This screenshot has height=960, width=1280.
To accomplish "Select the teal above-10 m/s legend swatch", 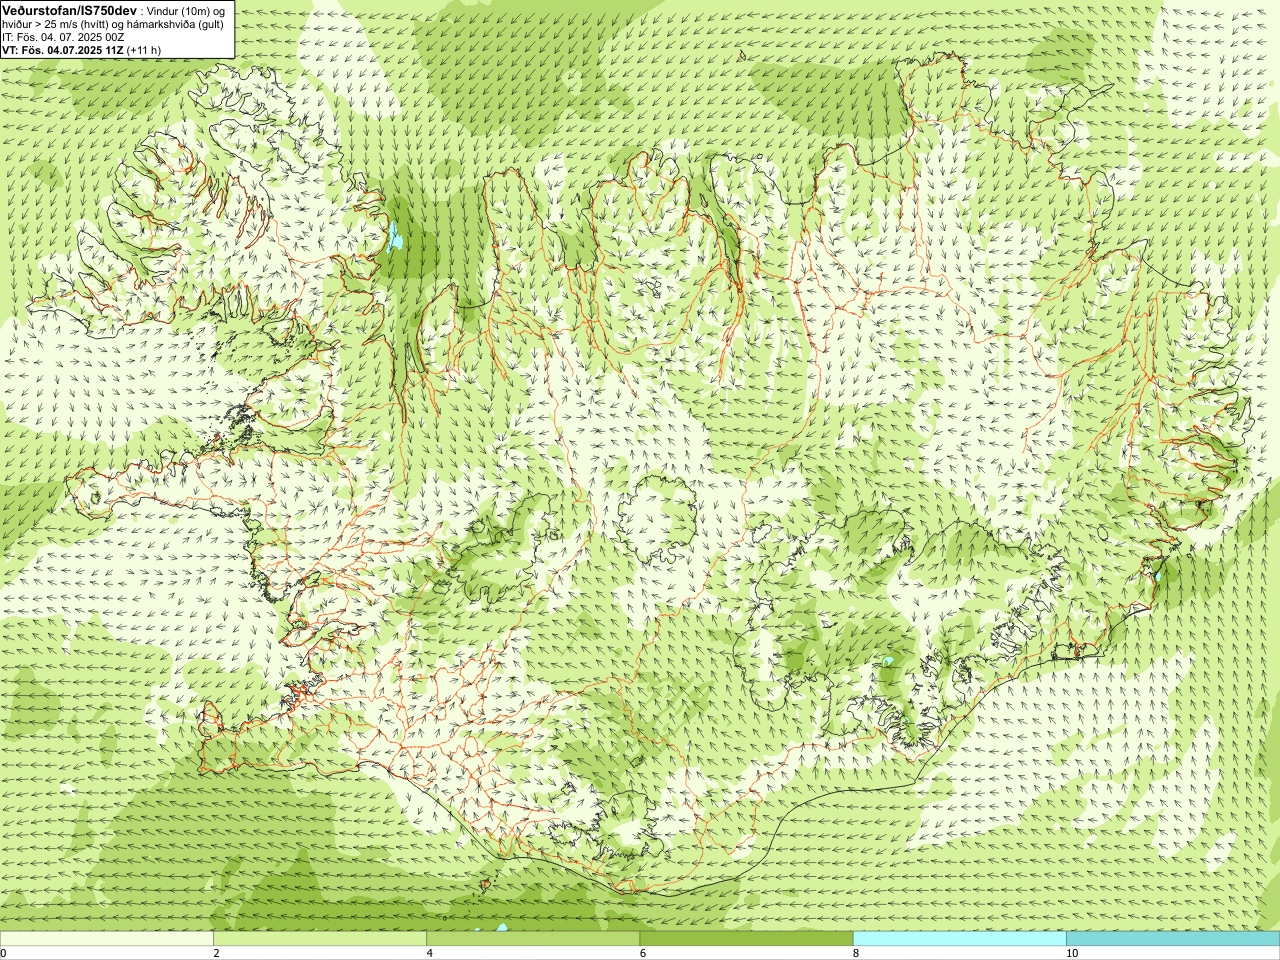I will pos(1172,939).
